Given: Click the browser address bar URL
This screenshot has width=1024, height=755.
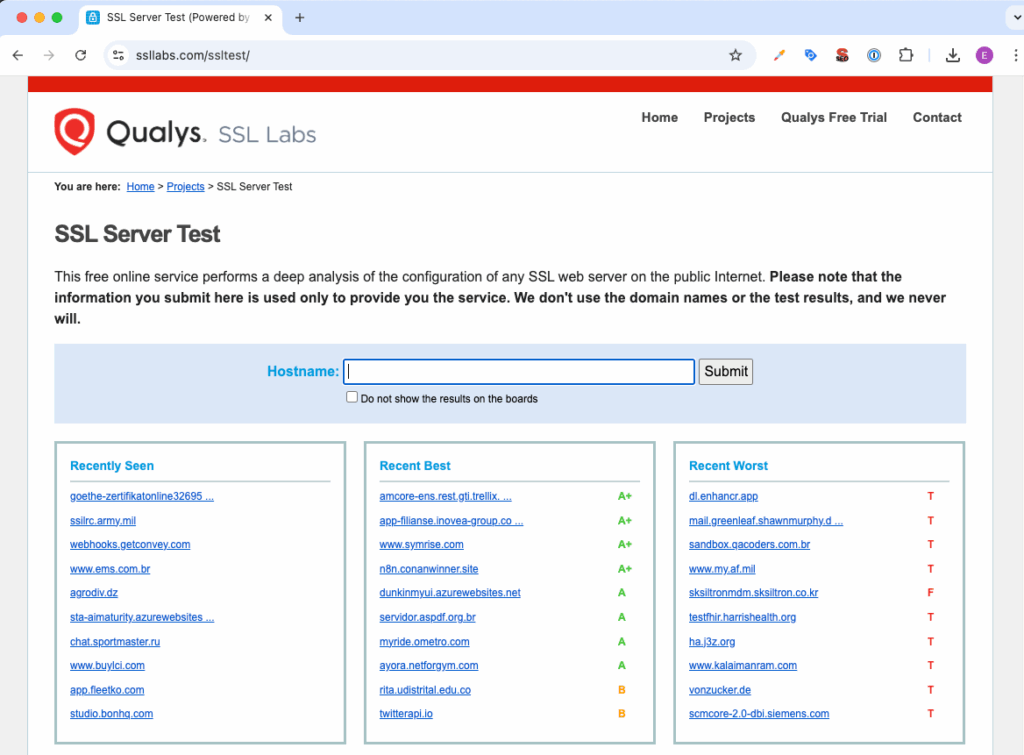Looking at the screenshot, I should 193,56.
